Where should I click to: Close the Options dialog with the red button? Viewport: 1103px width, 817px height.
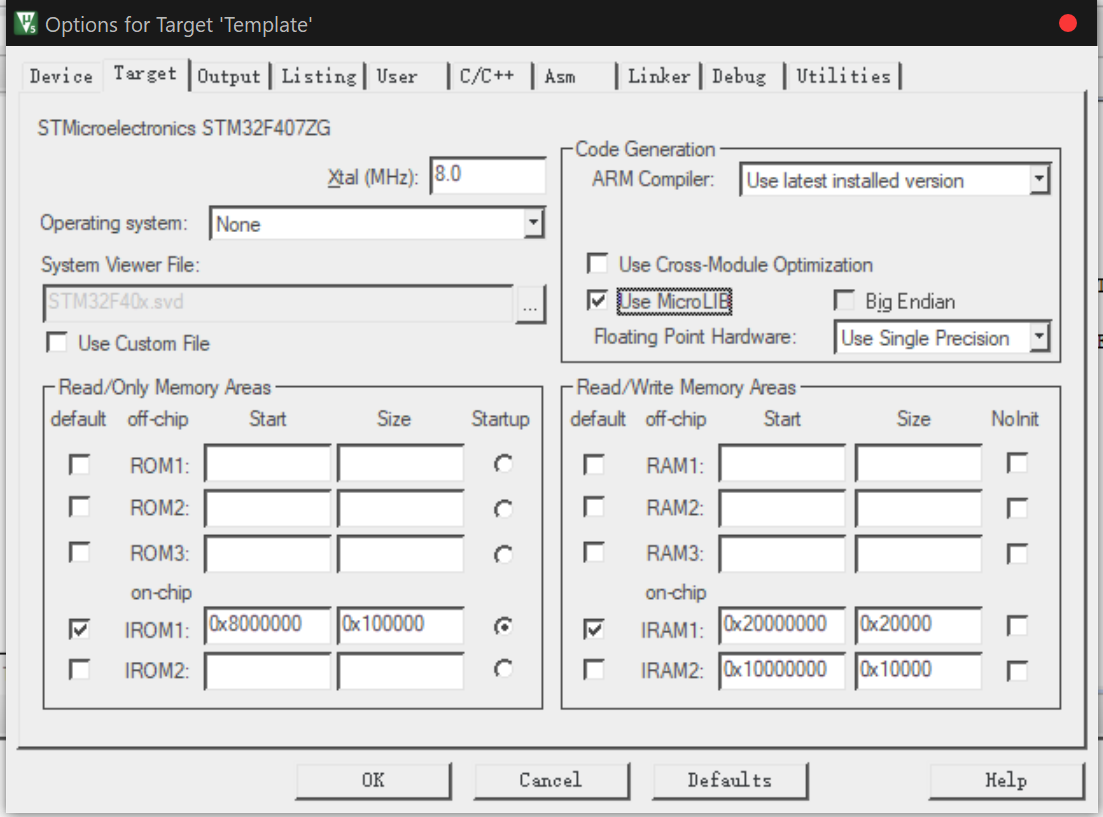[x=1067, y=23]
